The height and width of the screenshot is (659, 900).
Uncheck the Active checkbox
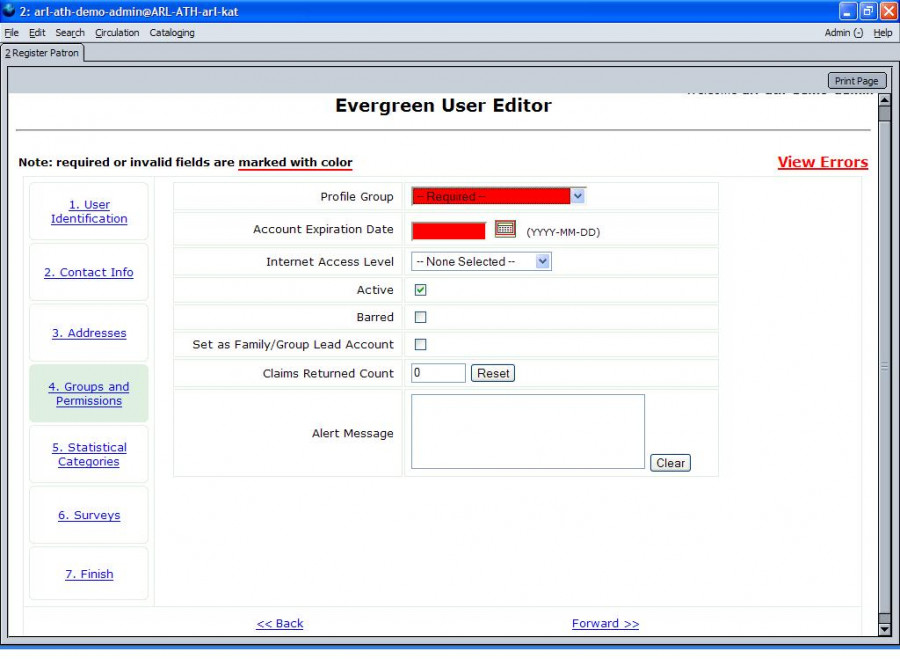click(421, 290)
